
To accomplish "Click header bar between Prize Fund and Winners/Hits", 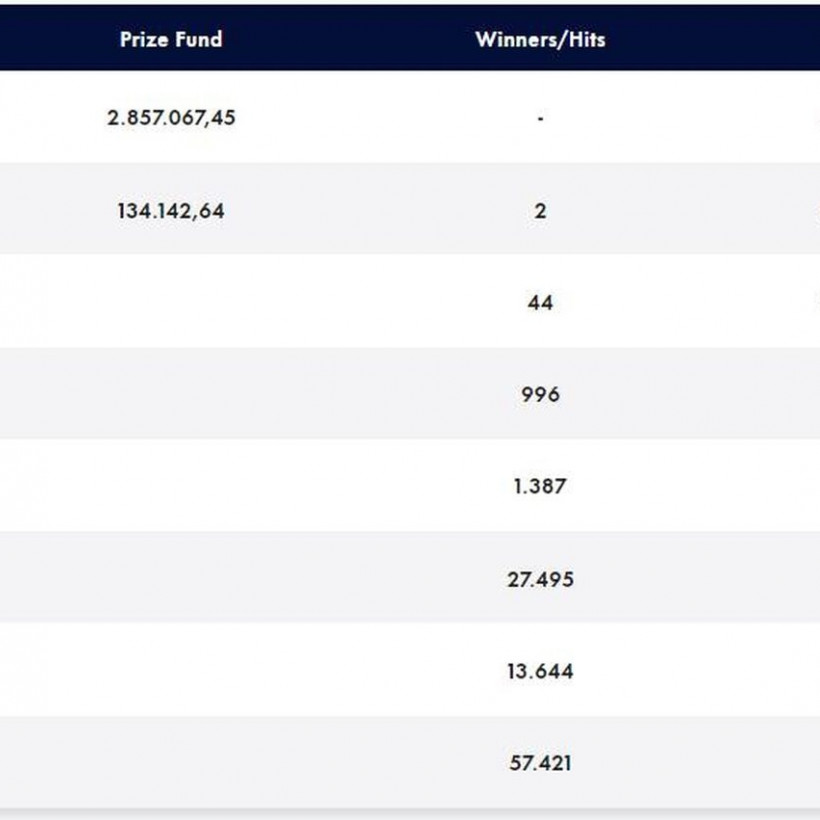I will tap(350, 40).
